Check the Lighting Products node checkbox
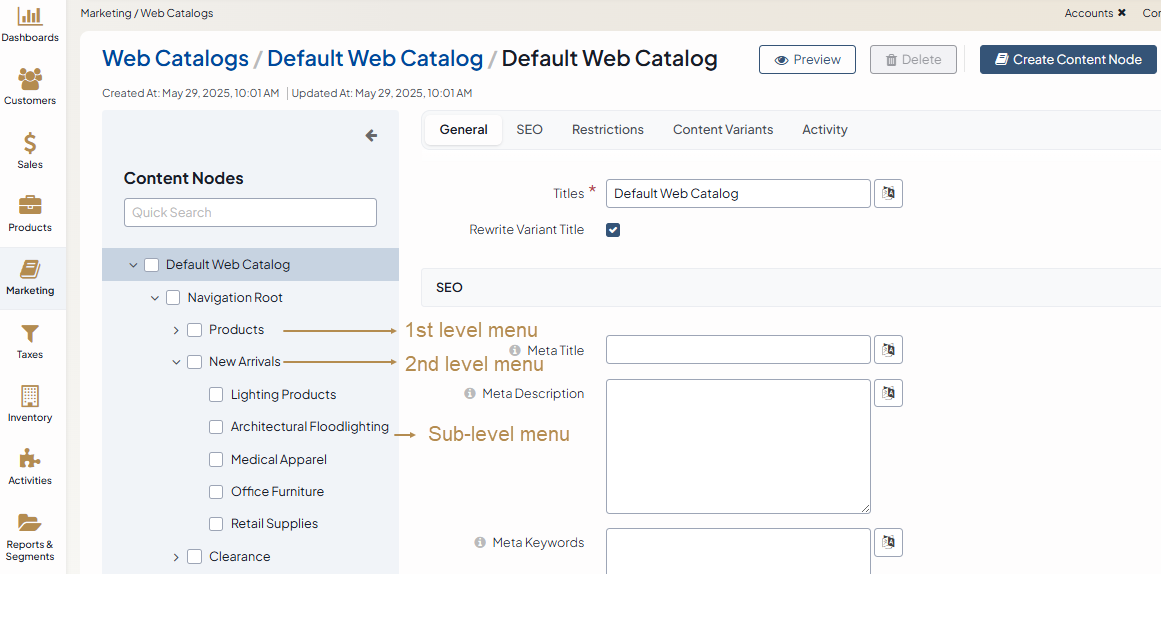Screen dimensions: 1161x632 (216, 395)
